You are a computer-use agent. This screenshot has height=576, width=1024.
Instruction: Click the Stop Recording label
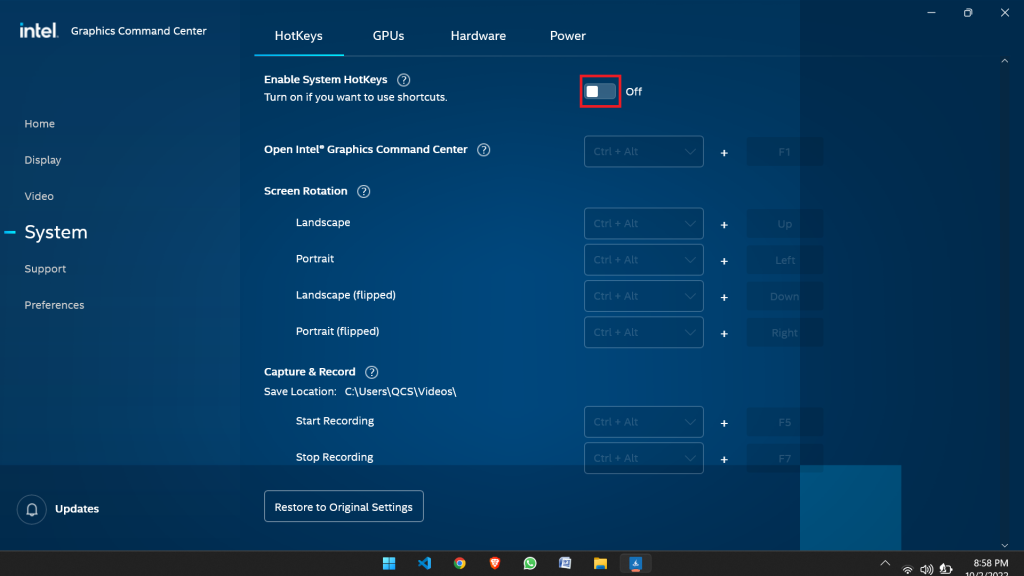coord(334,457)
